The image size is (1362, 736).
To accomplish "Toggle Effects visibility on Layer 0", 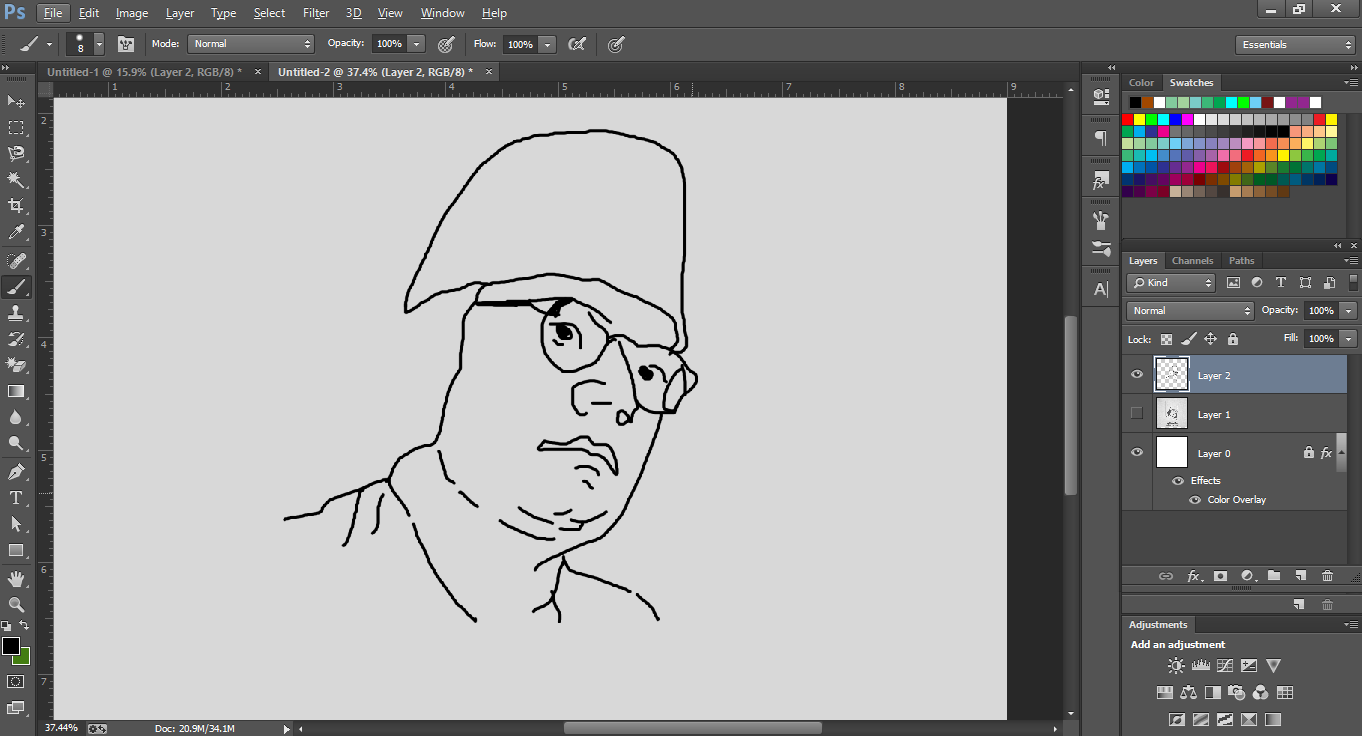I will (x=1178, y=481).
